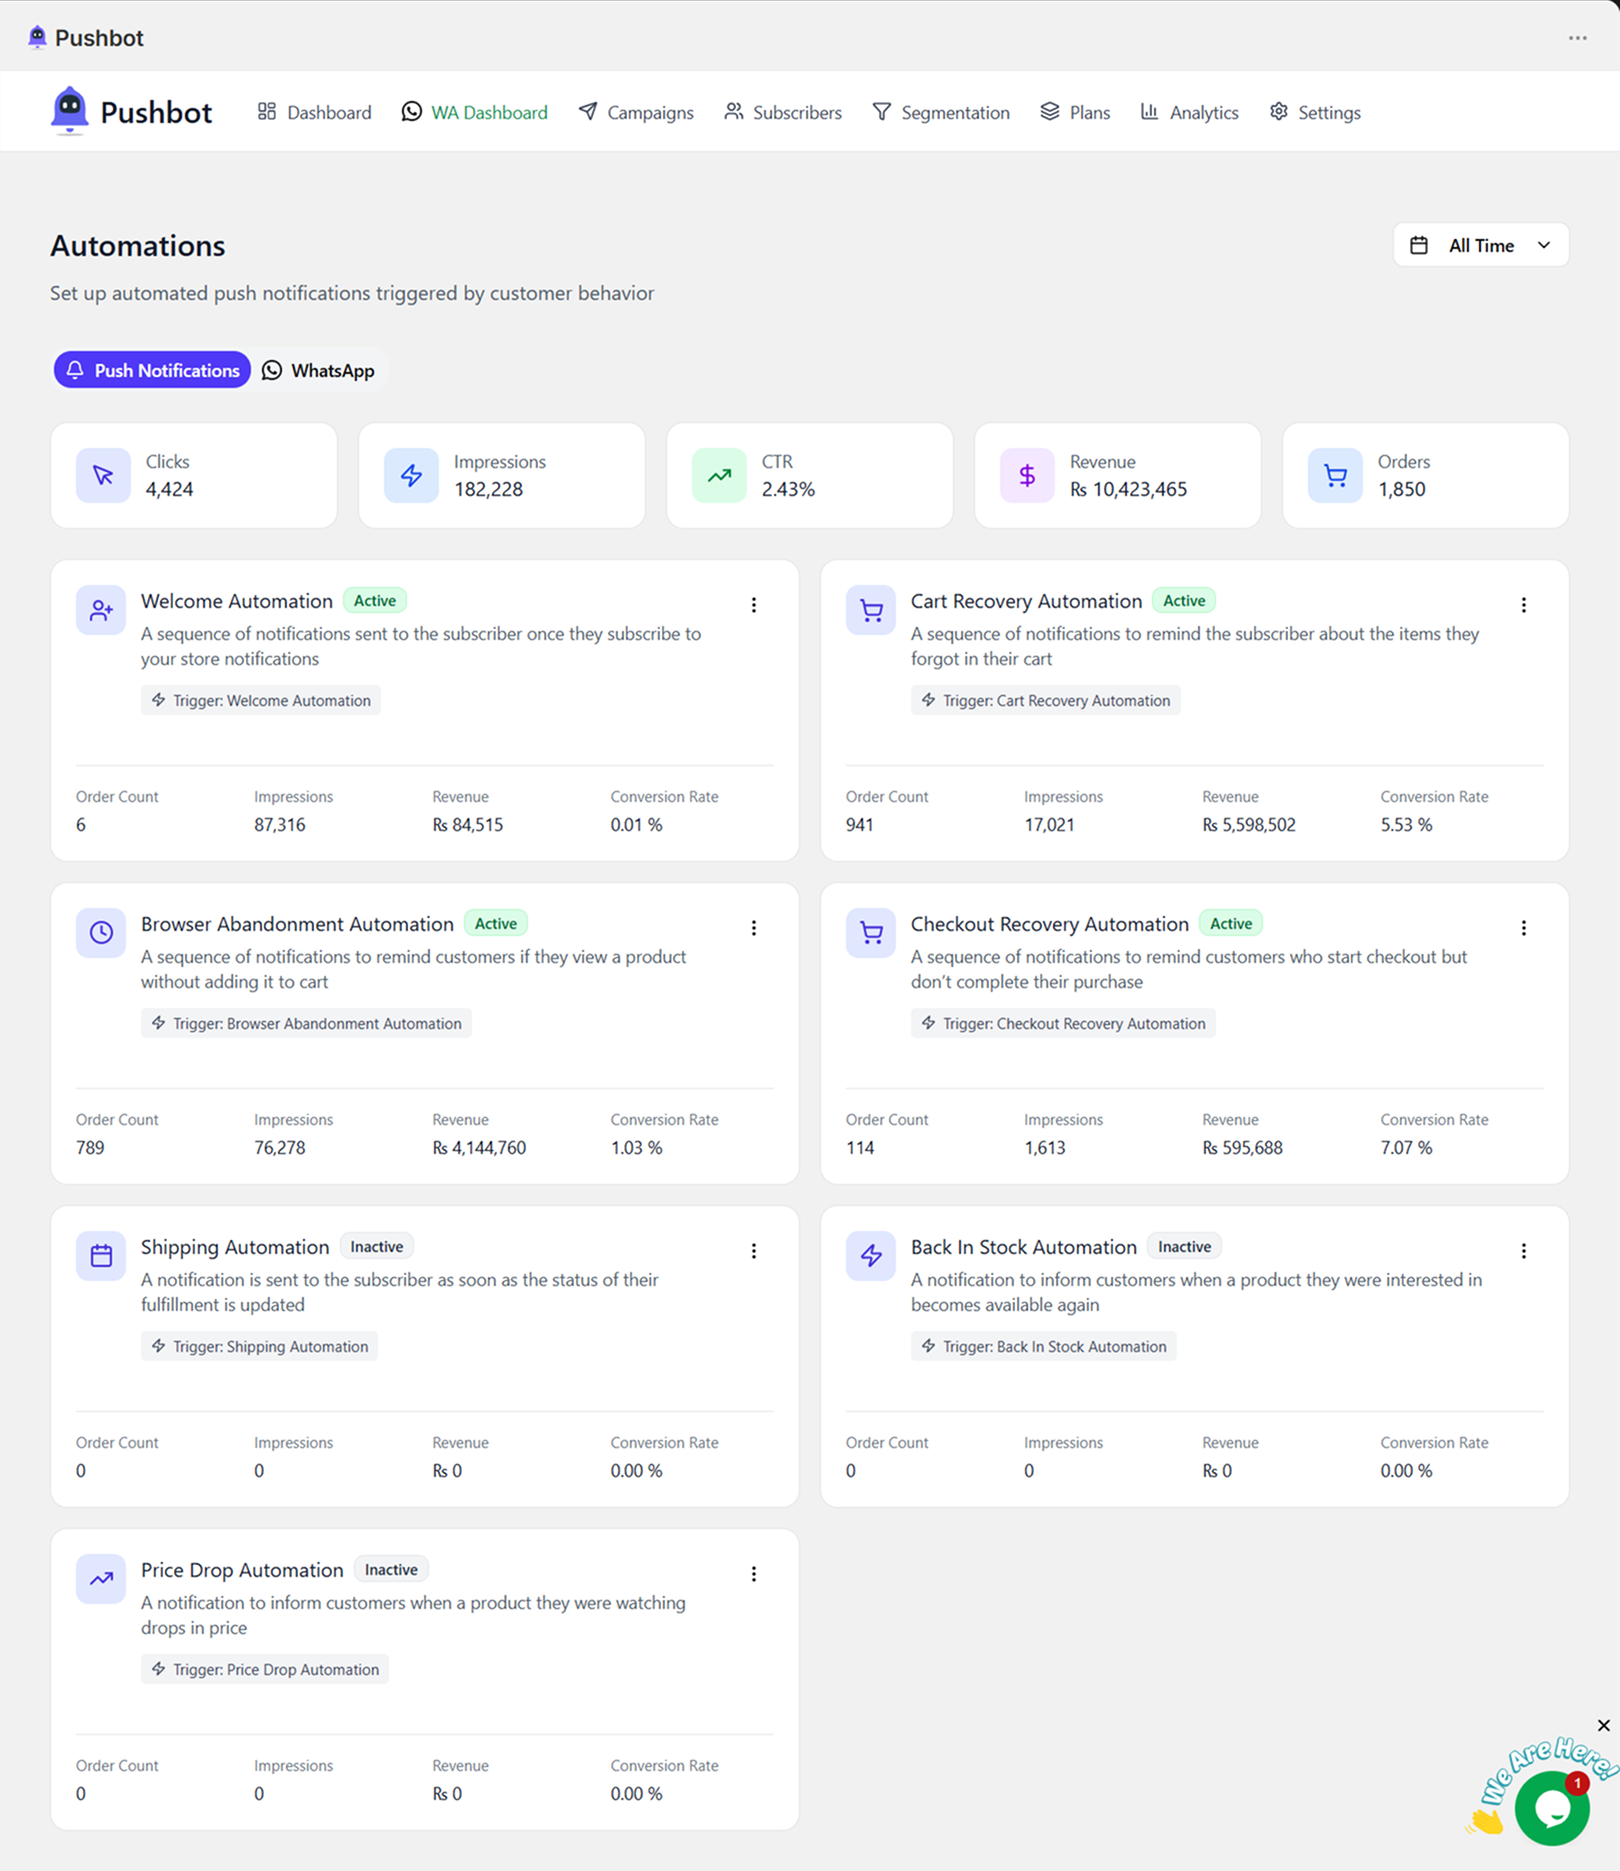This screenshot has width=1620, height=1871.
Task: Click the Active badge on Cart Recovery
Action: click(x=1184, y=601)
